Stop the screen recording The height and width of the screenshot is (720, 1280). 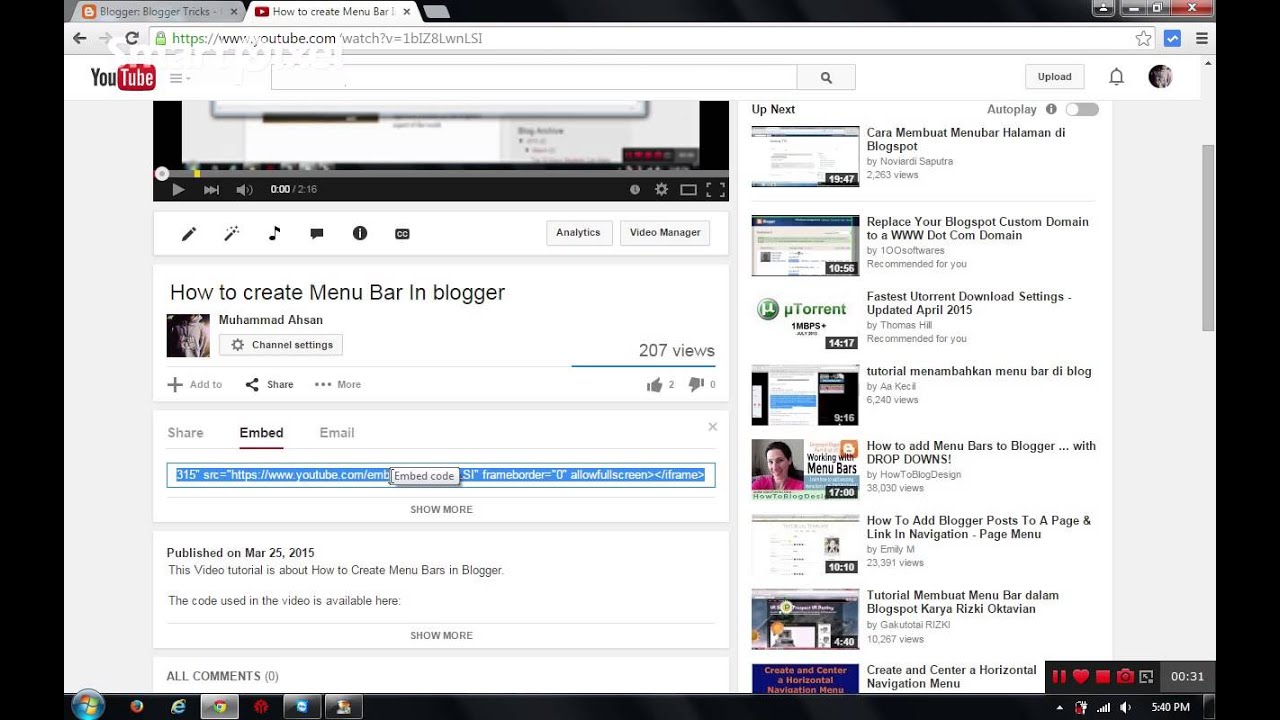1103,677
